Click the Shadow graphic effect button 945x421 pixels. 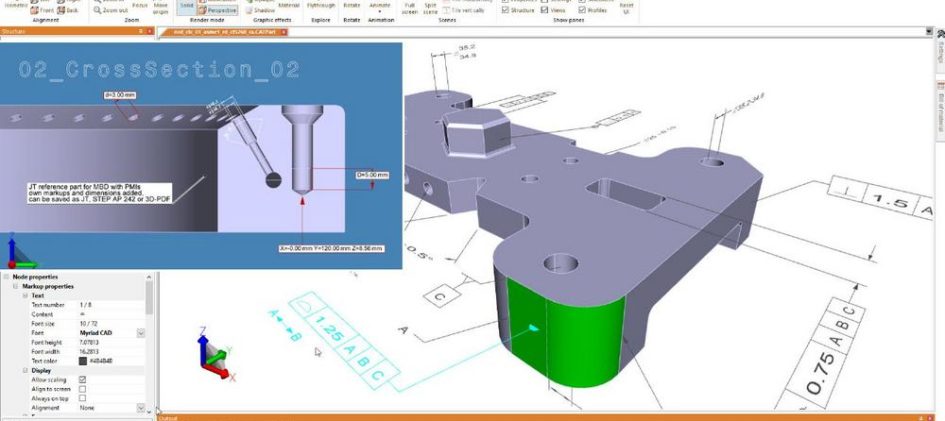click(264, 10)
